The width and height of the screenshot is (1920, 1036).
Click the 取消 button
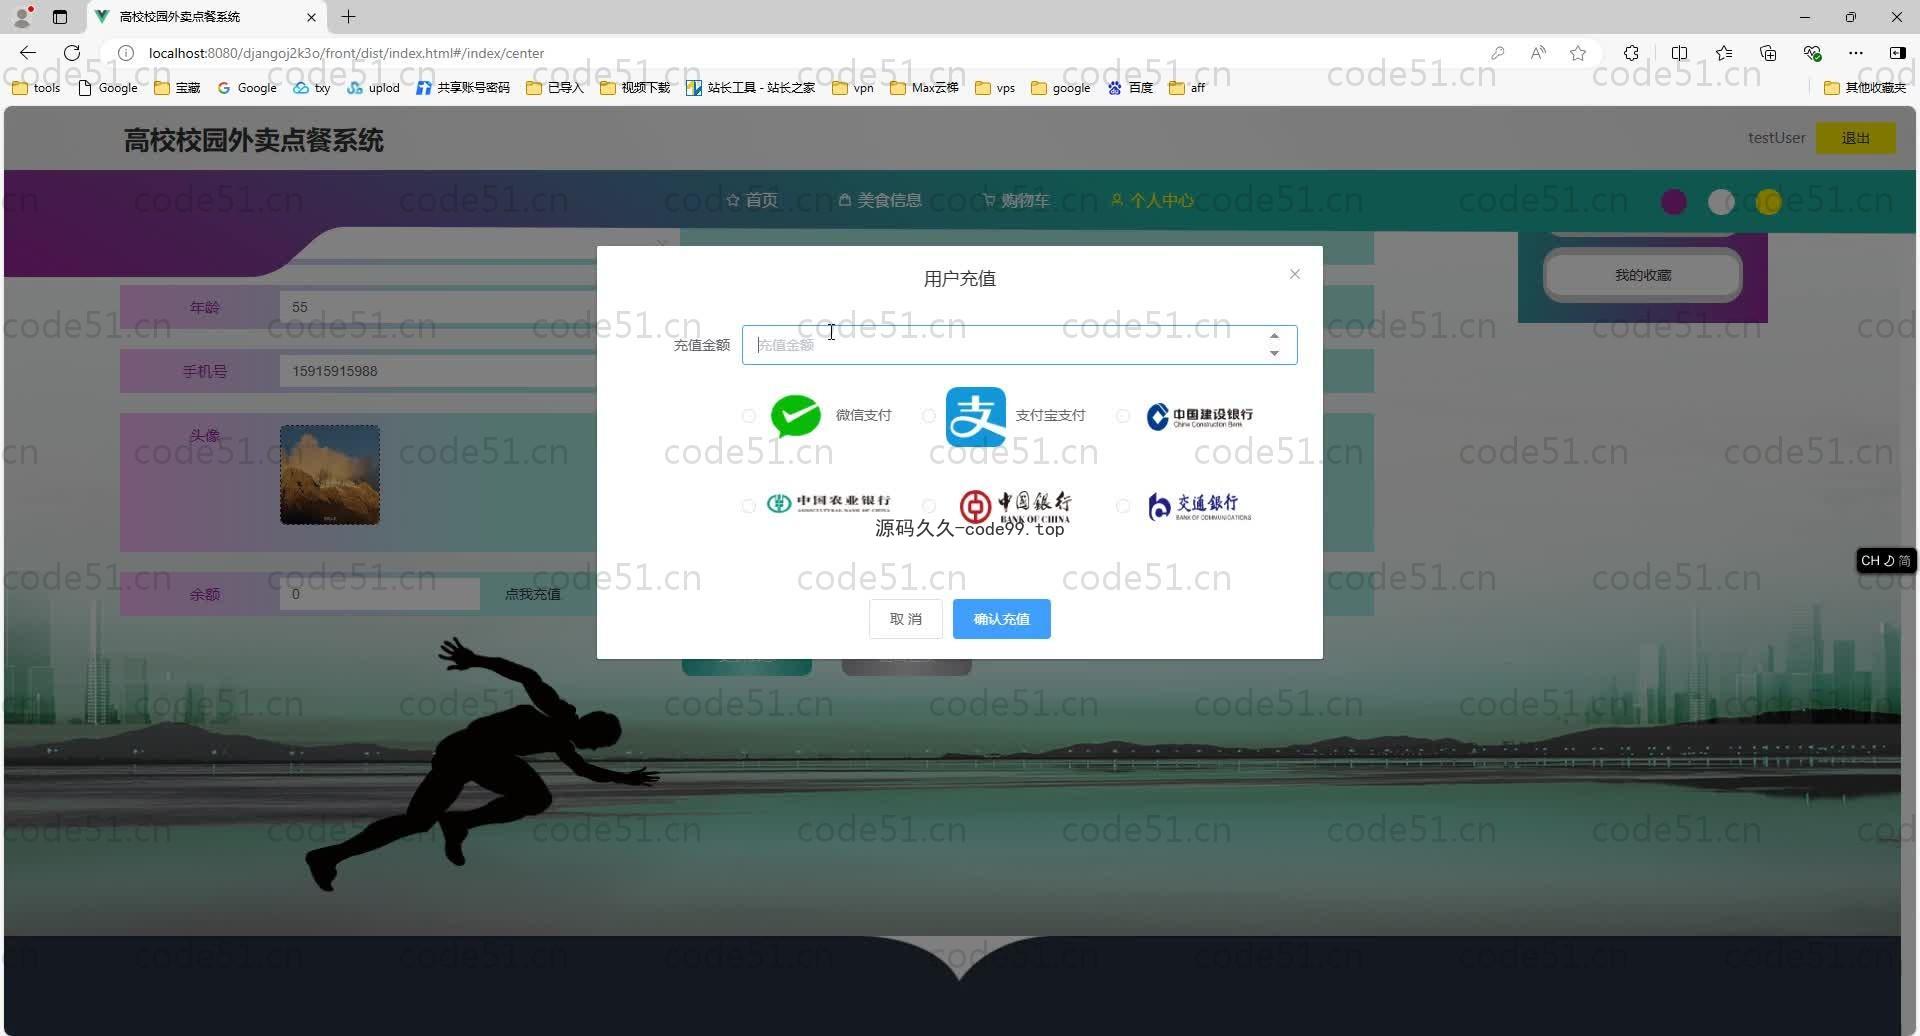click(x=906, y=619)
